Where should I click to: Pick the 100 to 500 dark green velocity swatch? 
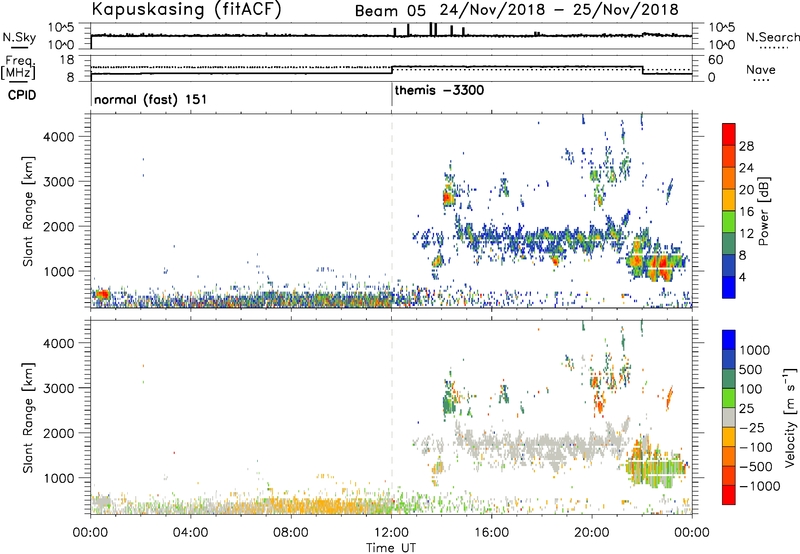(729, 379)
